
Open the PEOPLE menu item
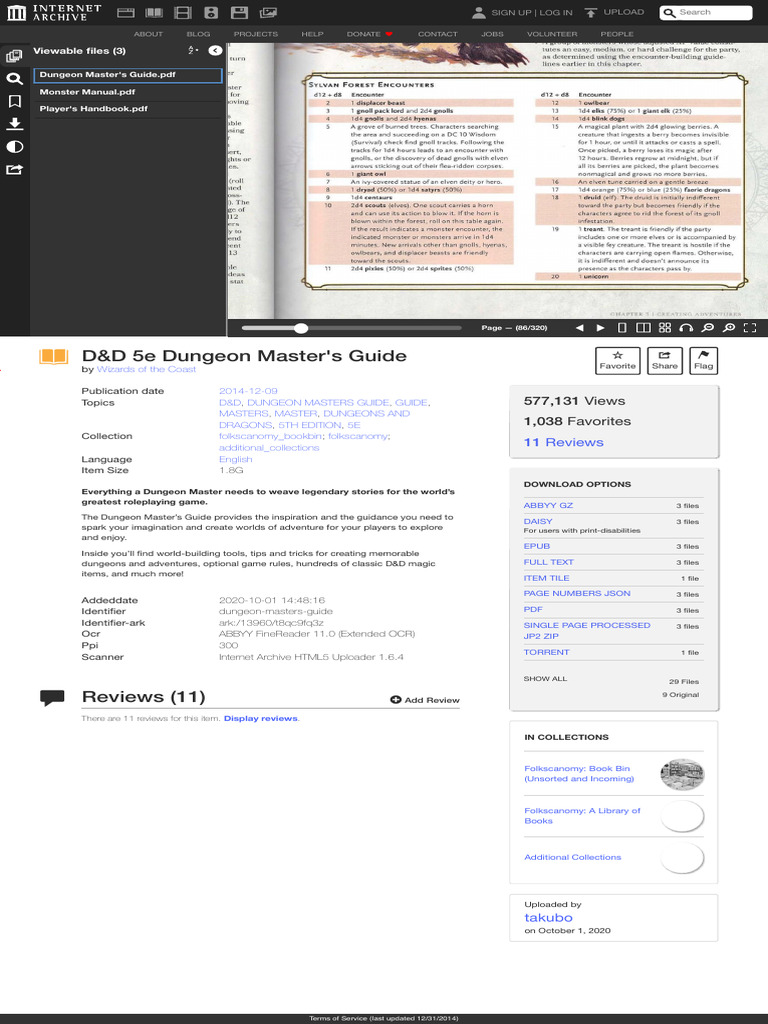point(617,34)
